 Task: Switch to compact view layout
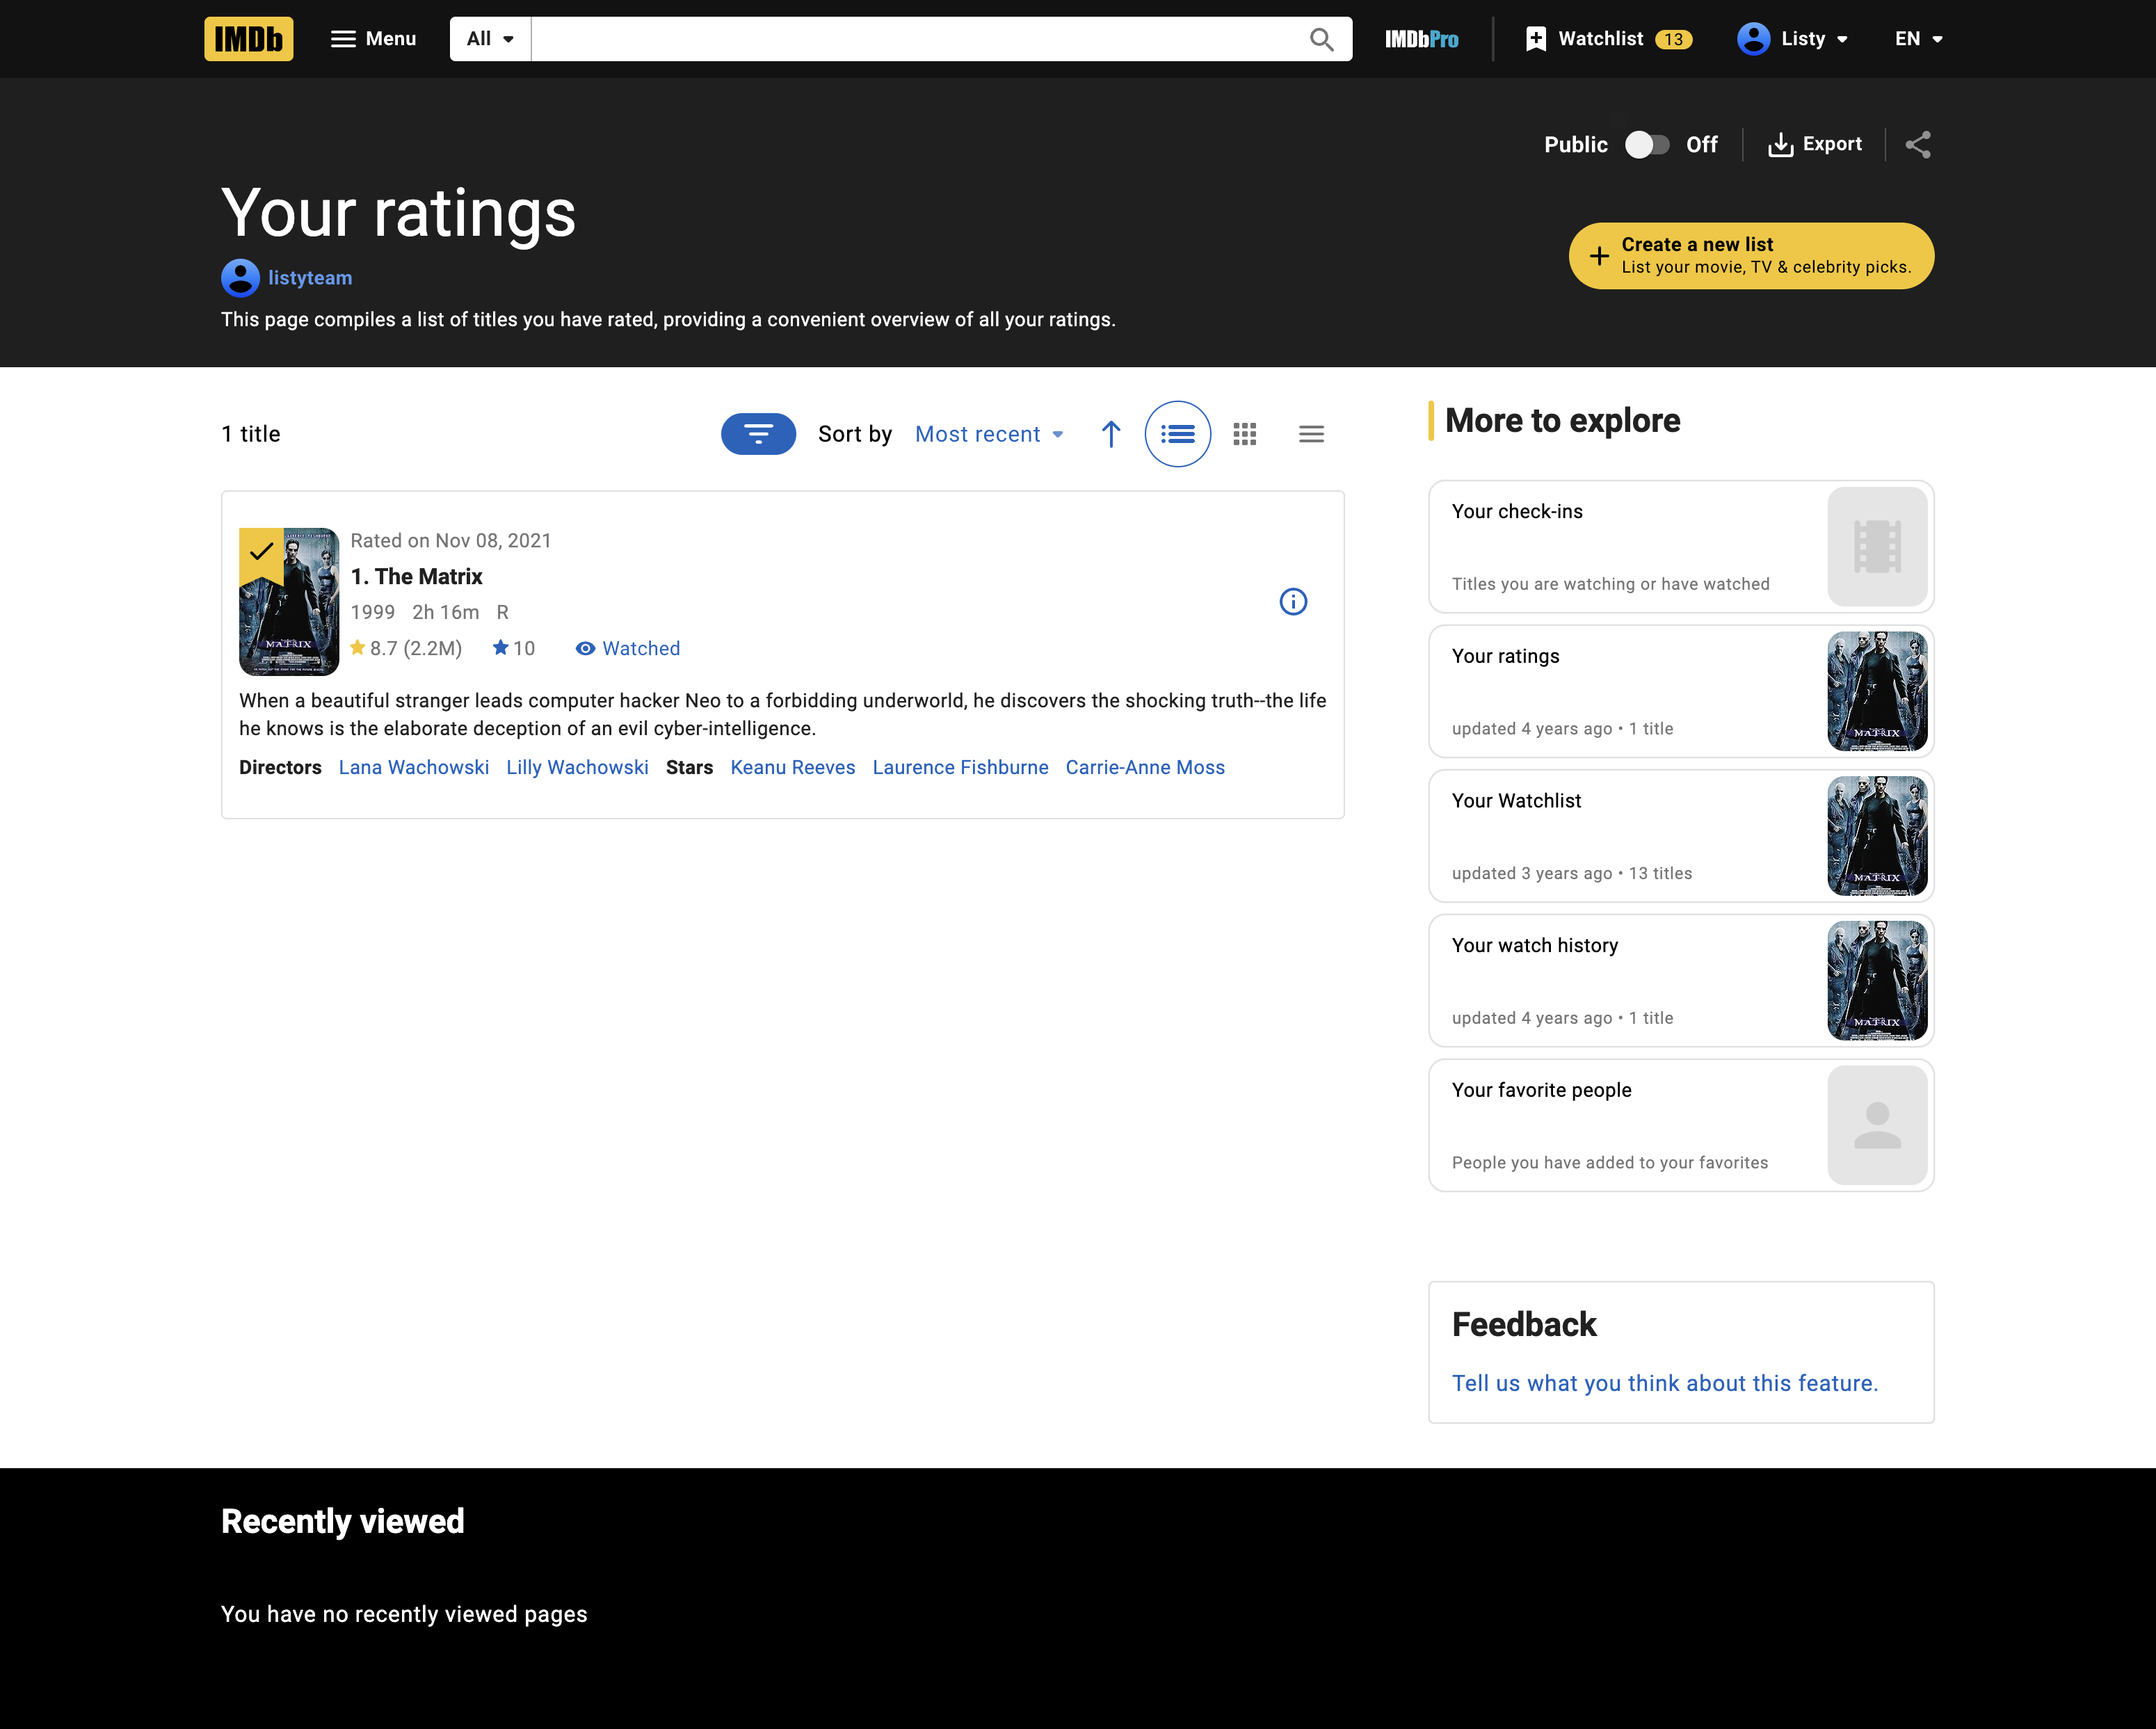pos(1311,434)
